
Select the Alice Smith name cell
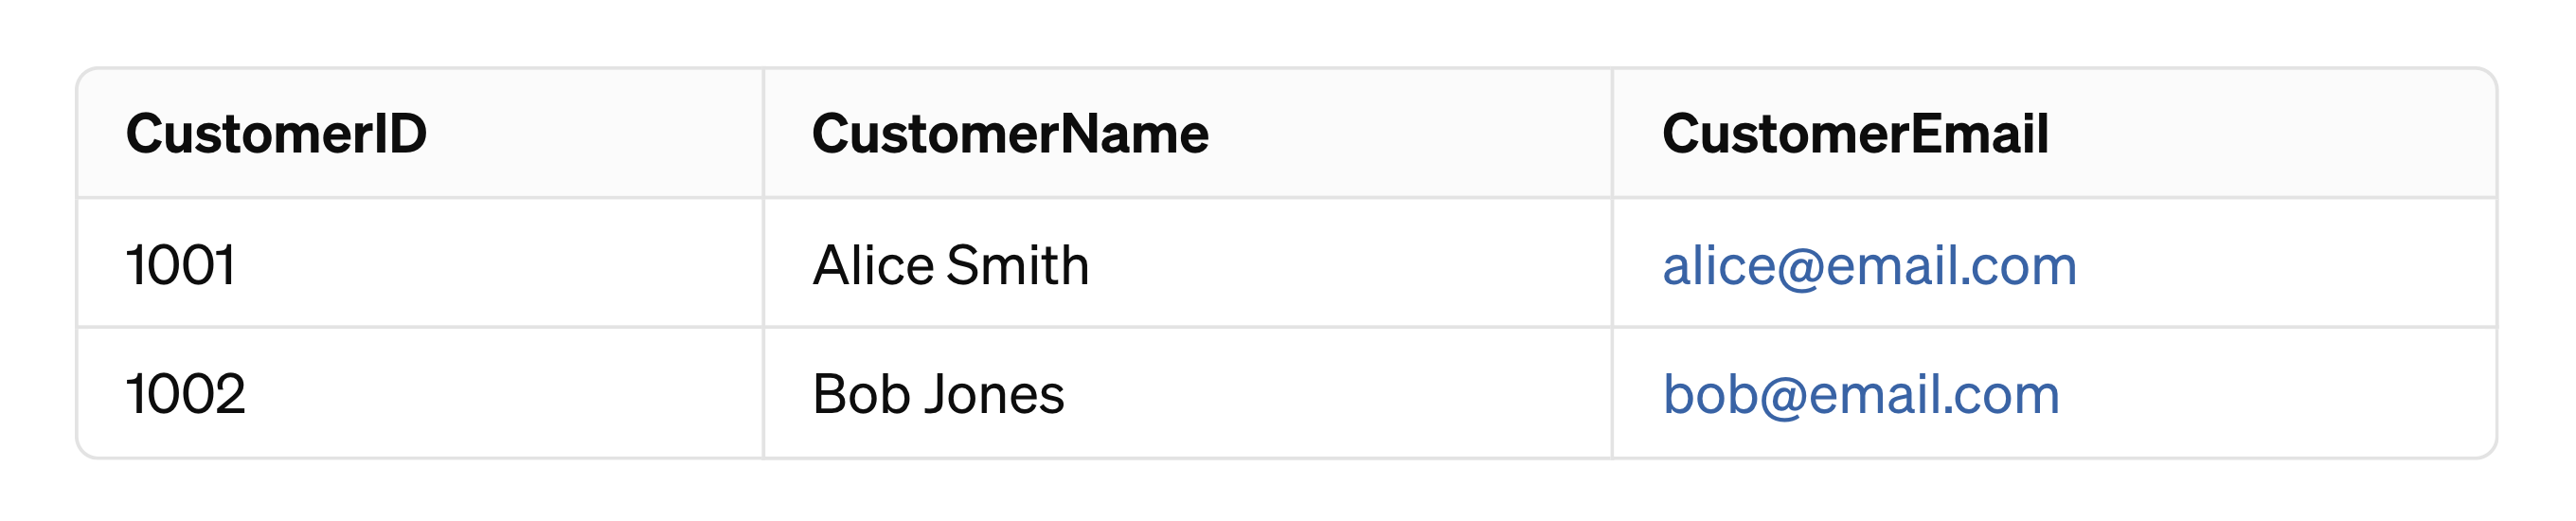pos(950,266)
